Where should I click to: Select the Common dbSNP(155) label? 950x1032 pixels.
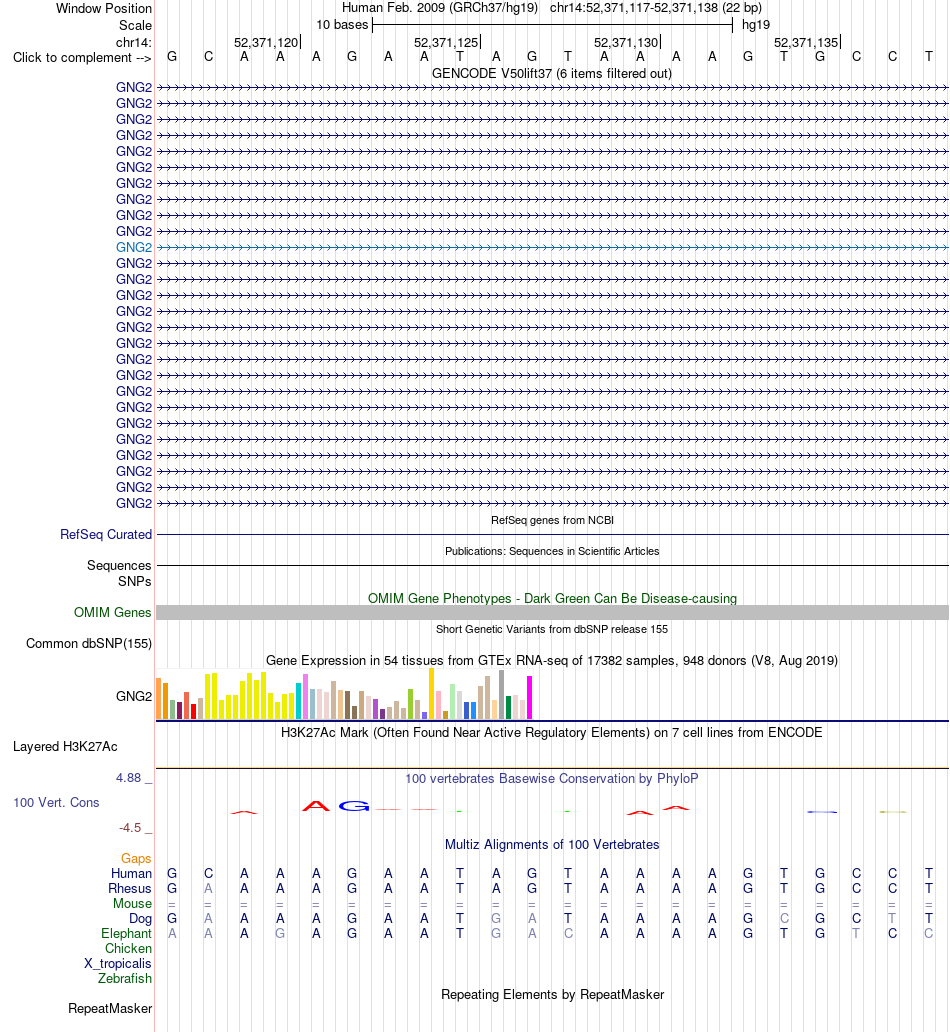(x=89, y=644)
